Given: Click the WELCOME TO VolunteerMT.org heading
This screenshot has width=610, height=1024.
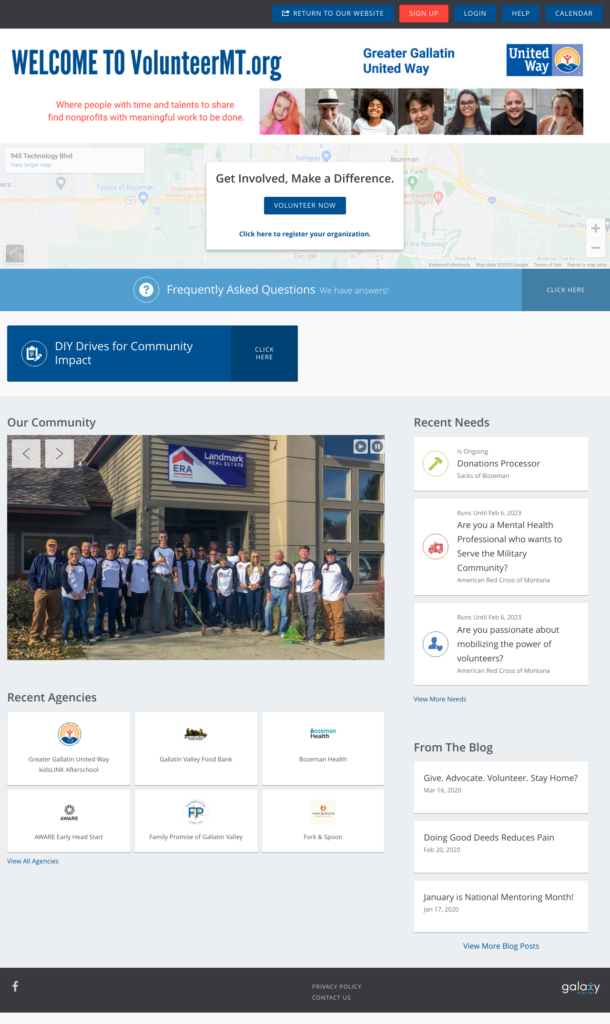Looking at the screenshot, I should (146, 63).
